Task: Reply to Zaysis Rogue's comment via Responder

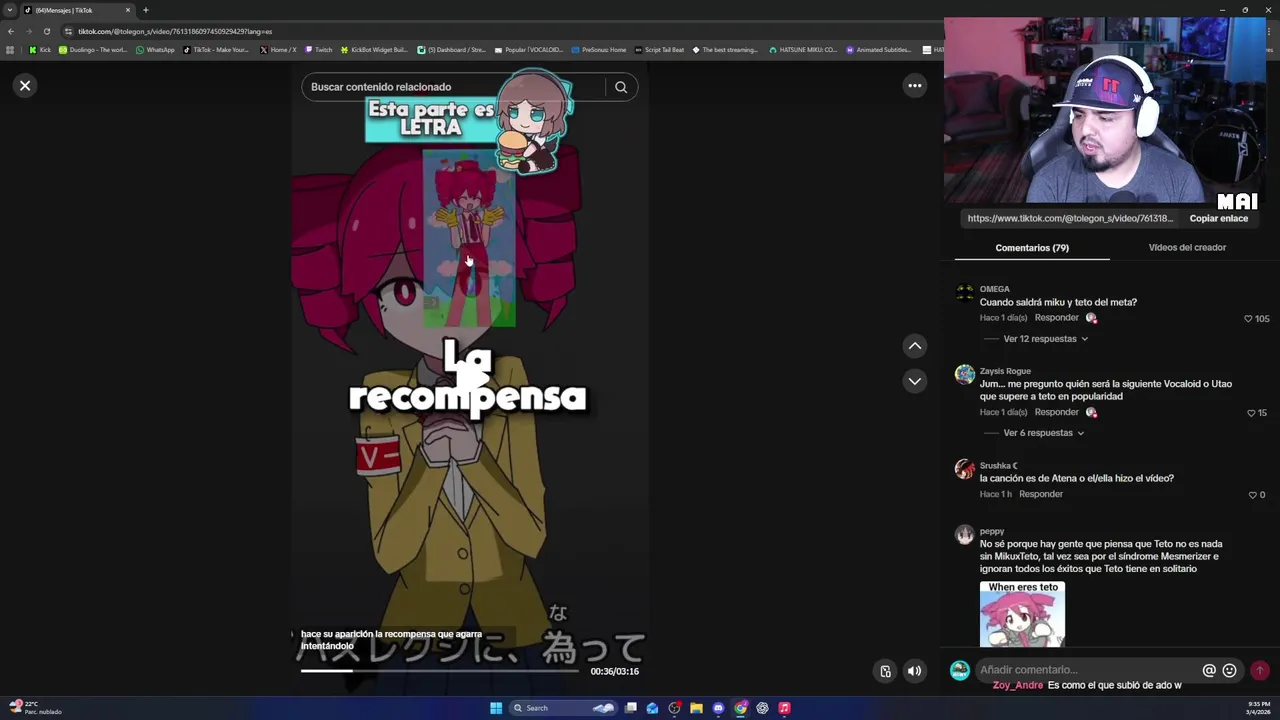Action: [x=1056, y=412]
